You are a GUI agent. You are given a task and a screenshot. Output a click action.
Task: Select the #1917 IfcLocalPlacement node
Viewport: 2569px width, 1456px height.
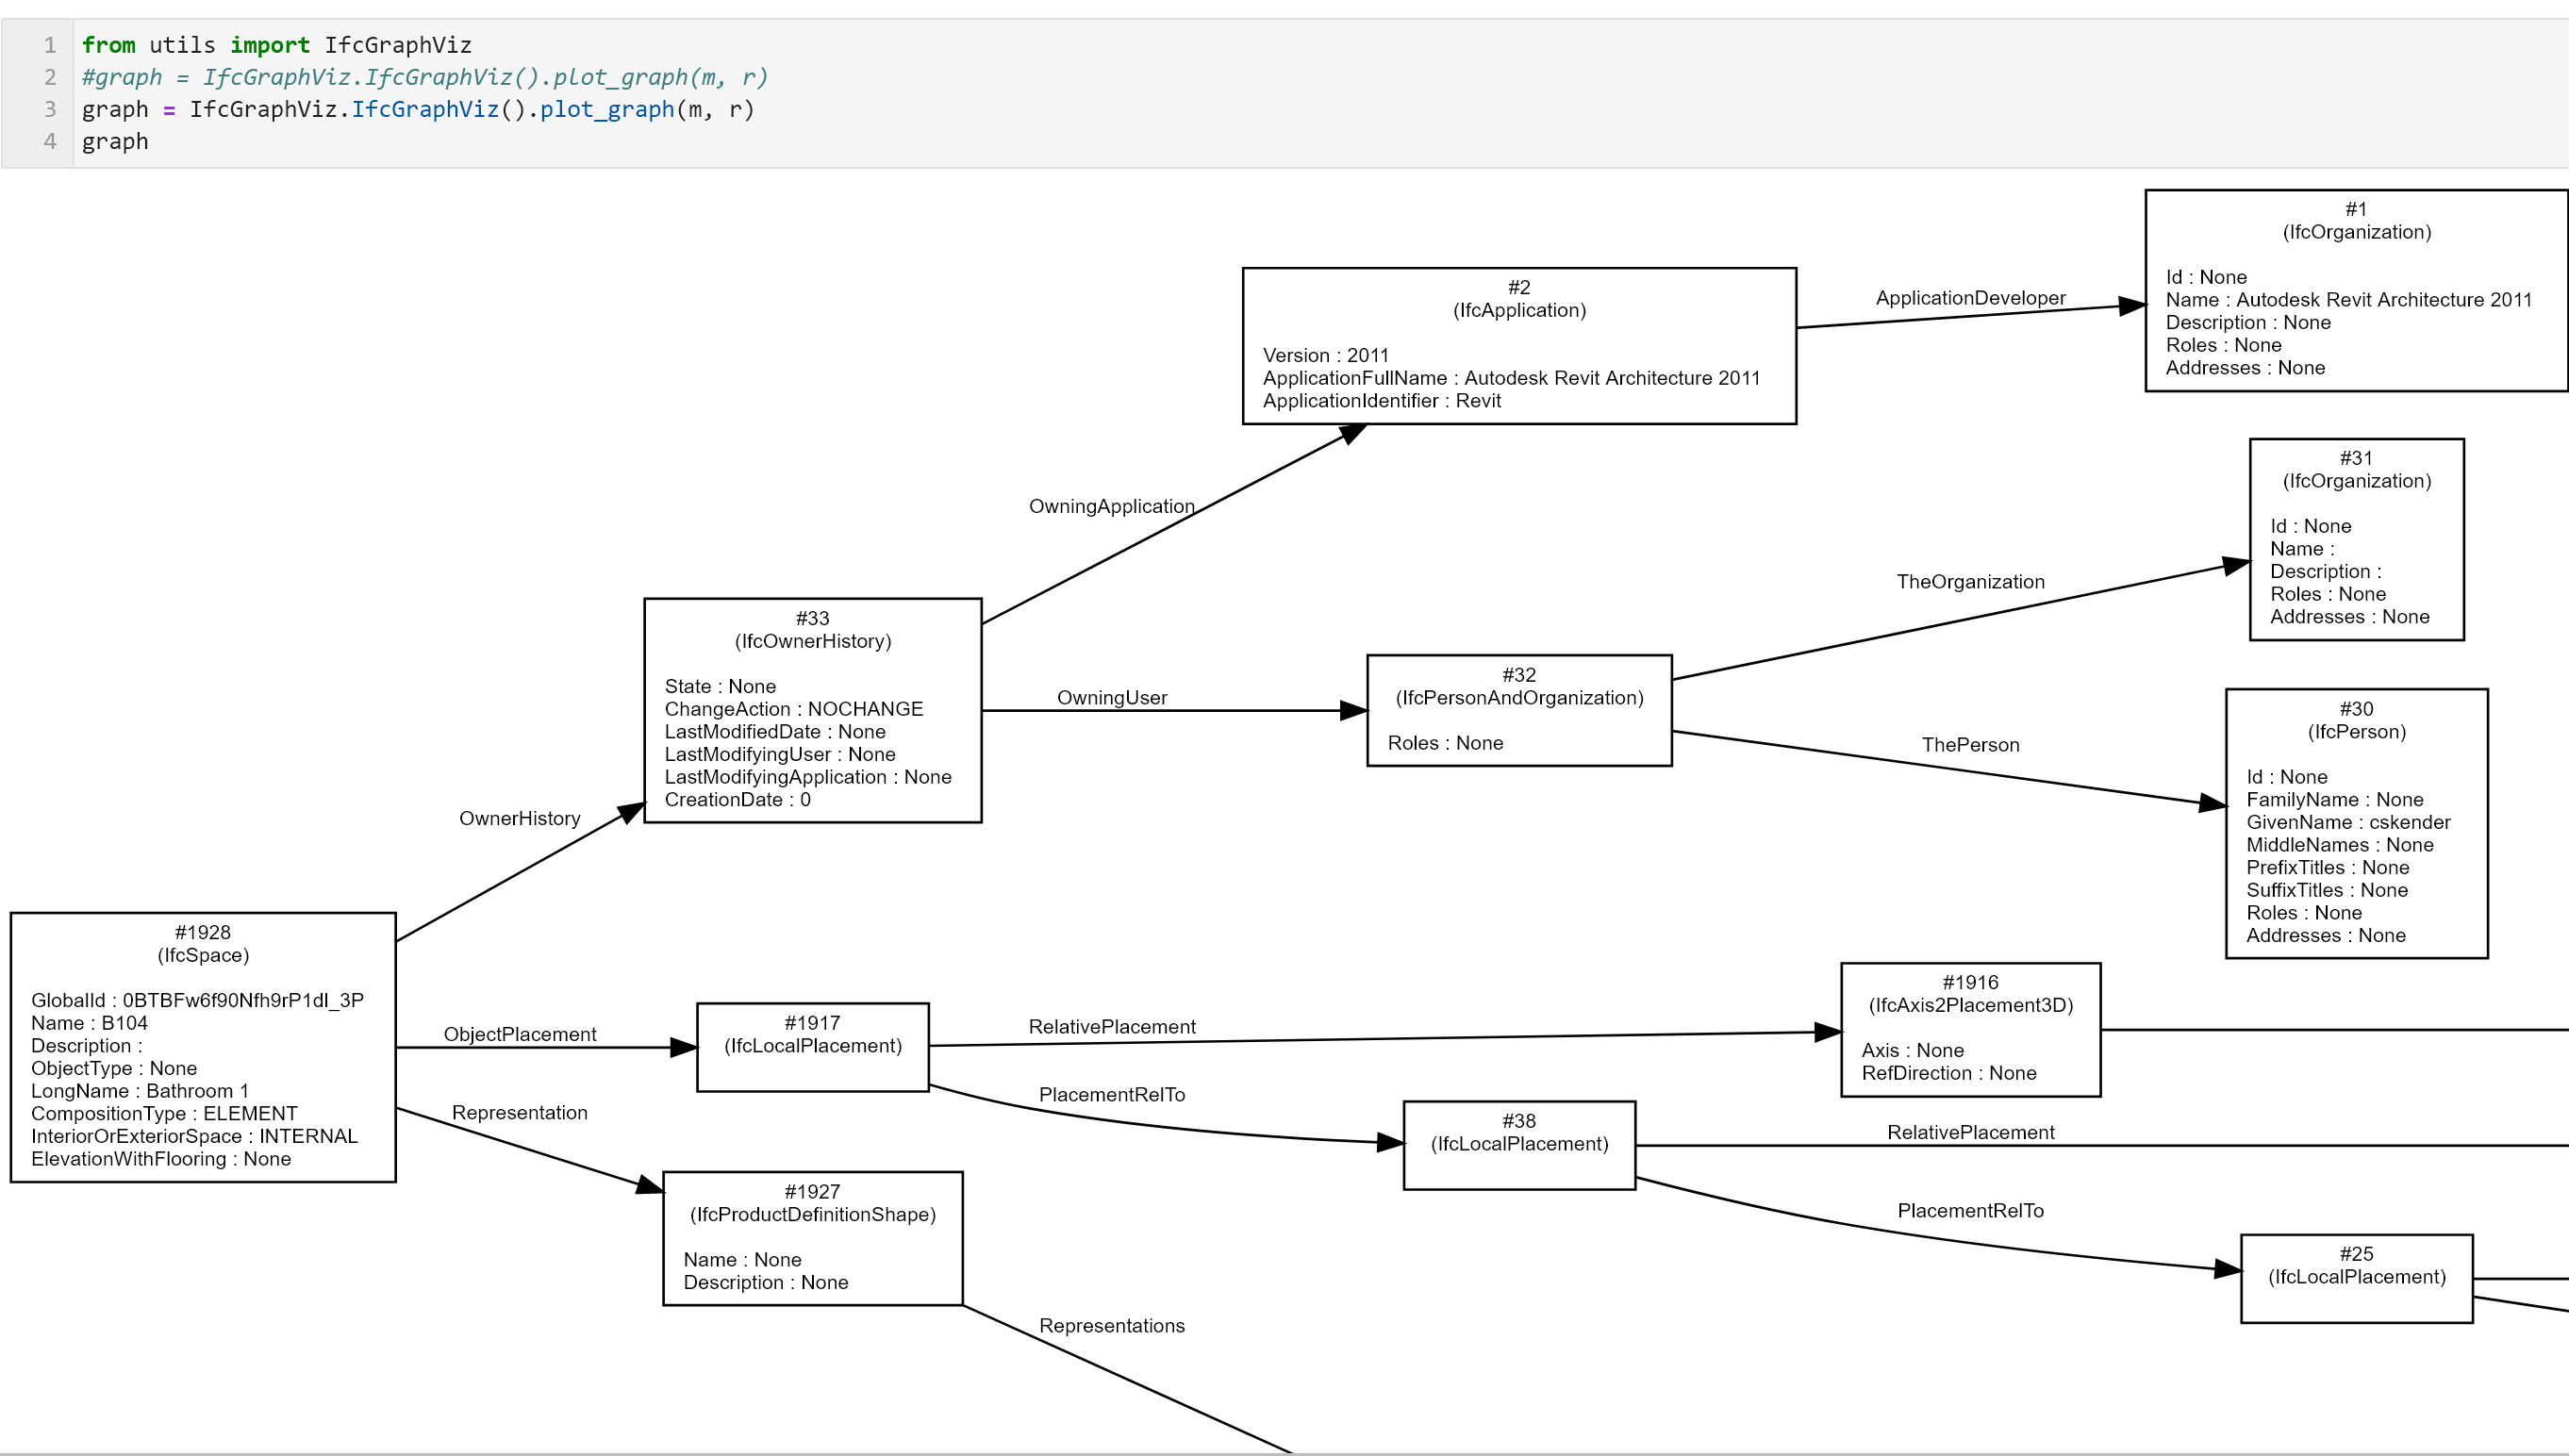tap(812, 1047)
